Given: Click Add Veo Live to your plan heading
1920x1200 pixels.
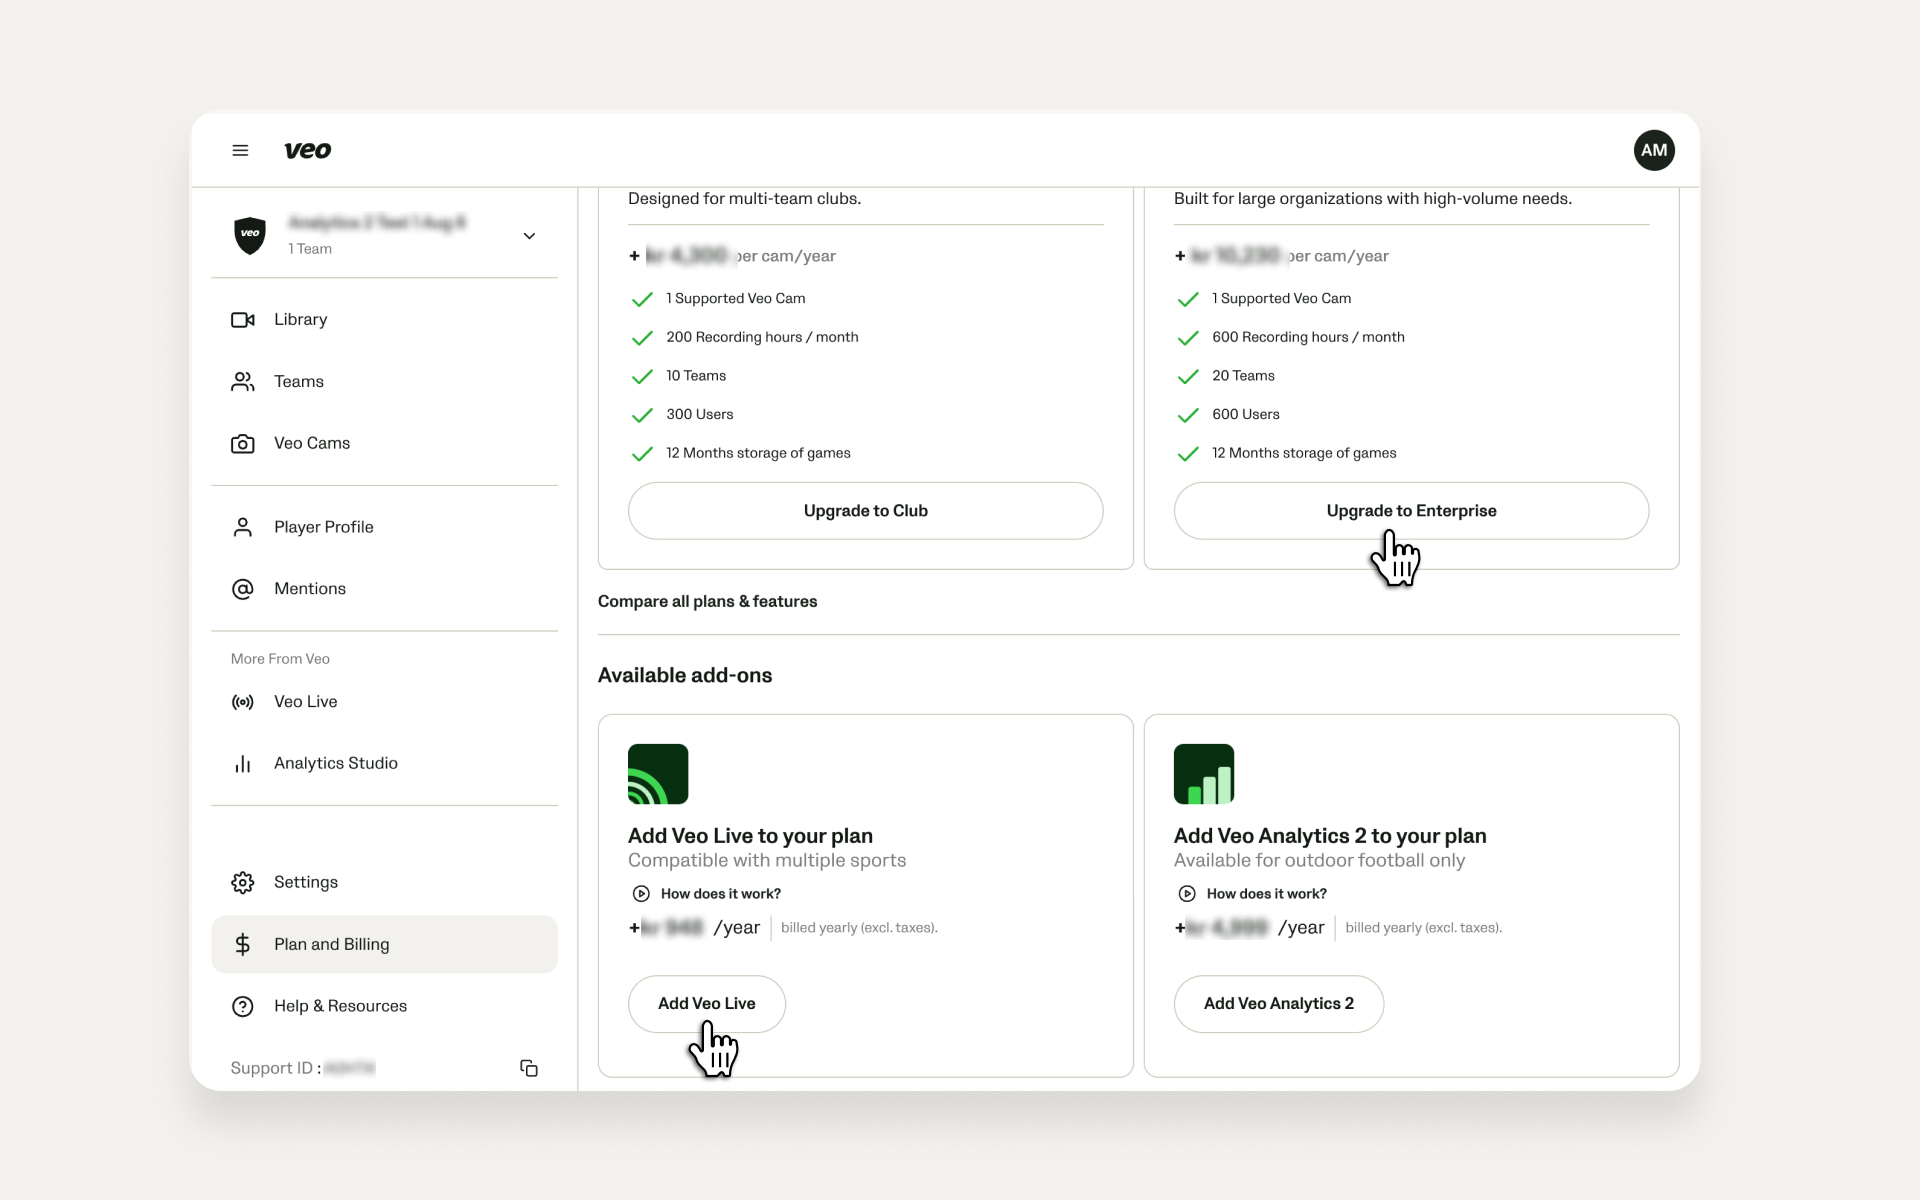Looking at the screenshot, I should (x=750, y=836).
